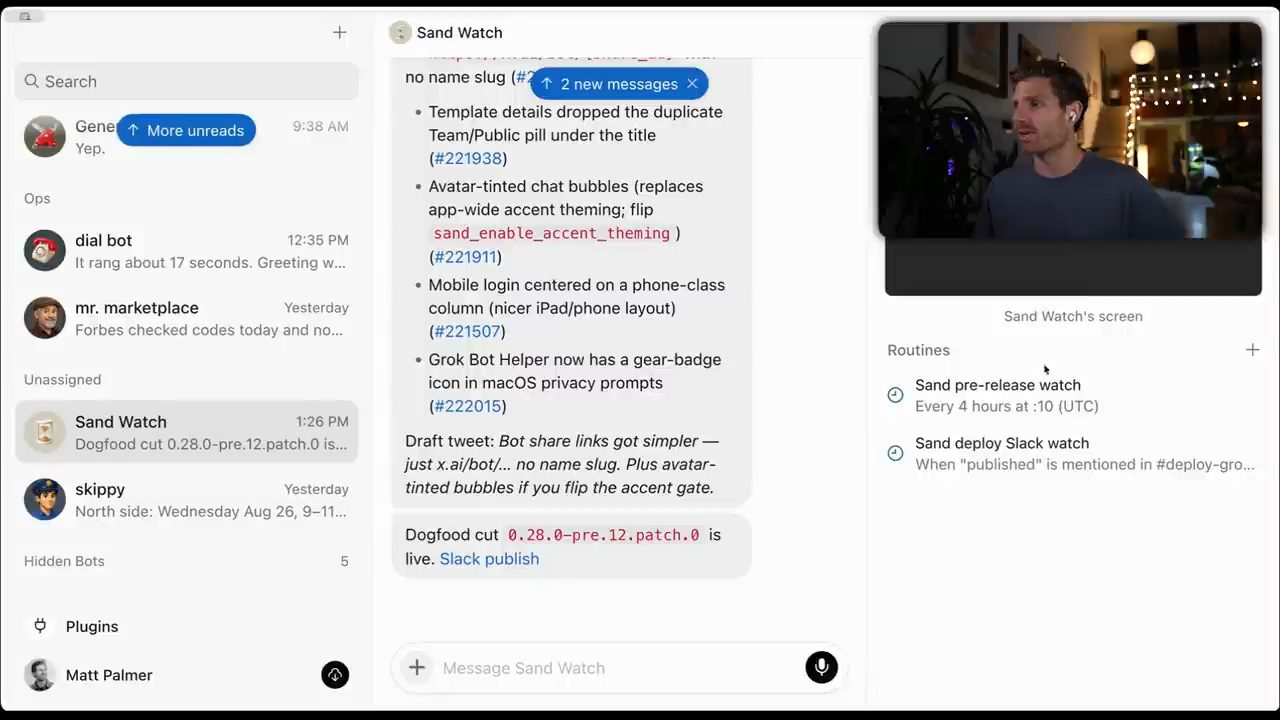The image size is (1280, 720).
Task: Dismiss the 2 new messages pill
Action: click(692, 84)
